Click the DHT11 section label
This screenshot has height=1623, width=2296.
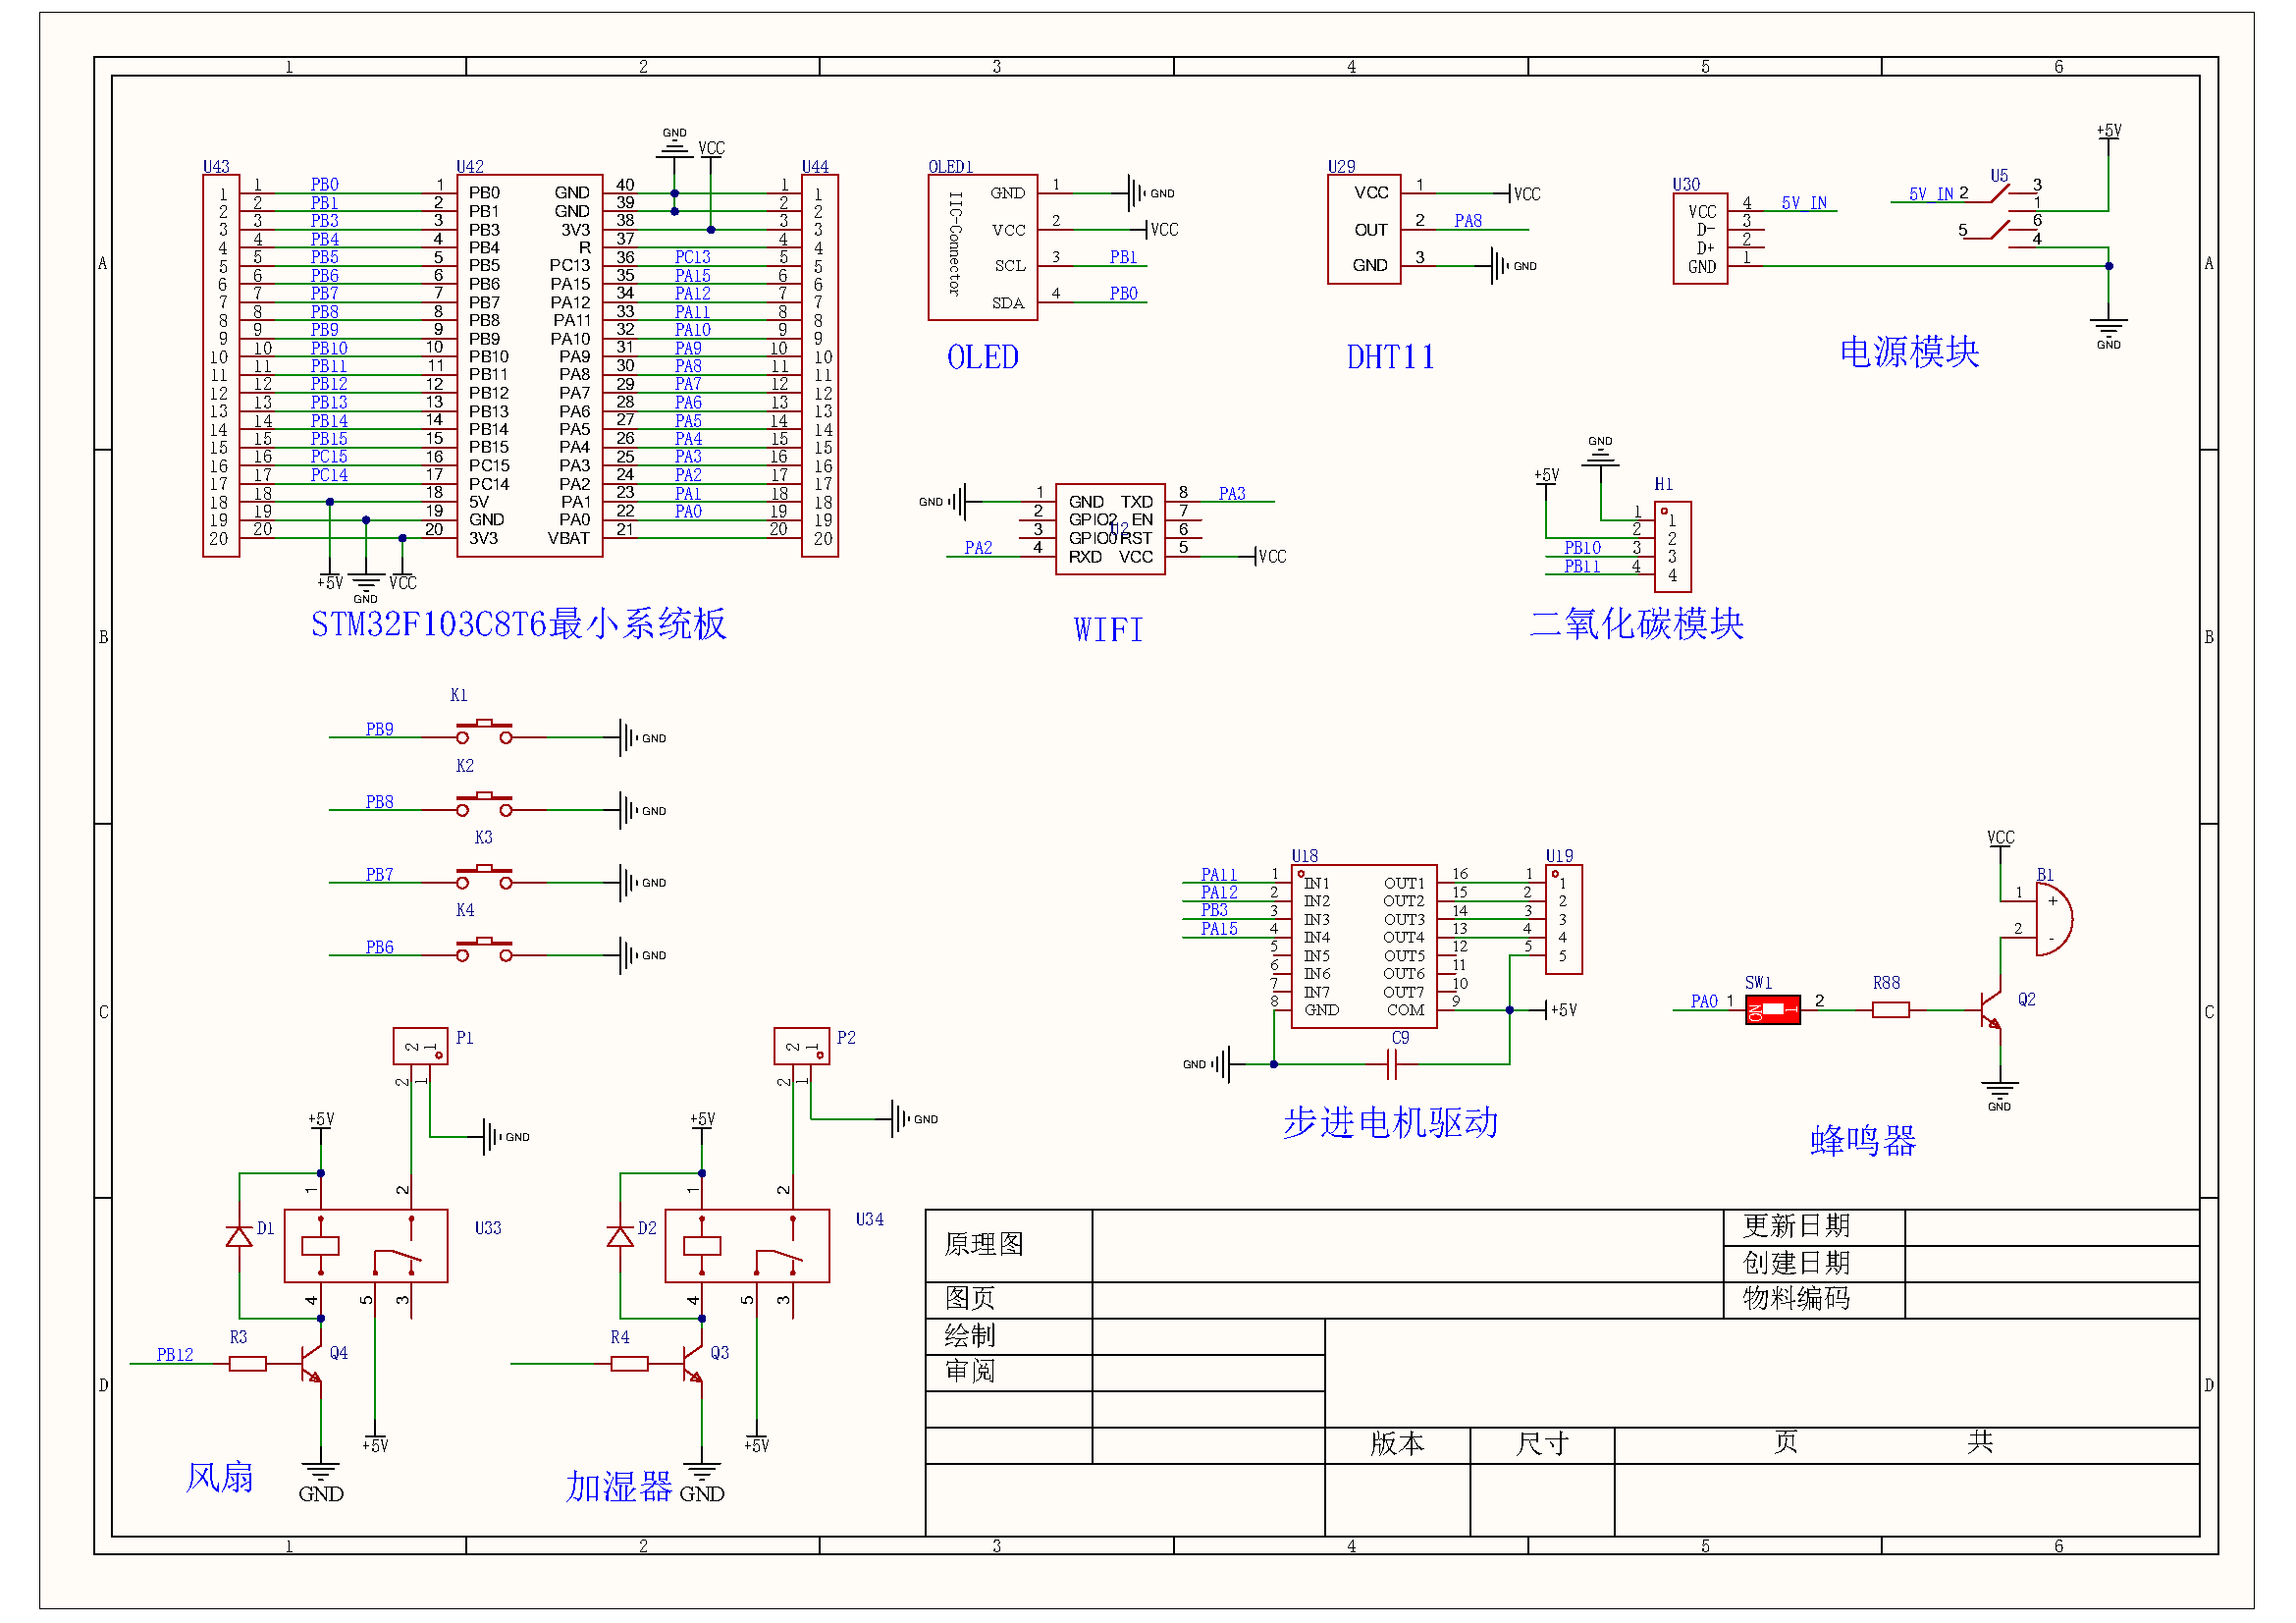click(1391, 357)
